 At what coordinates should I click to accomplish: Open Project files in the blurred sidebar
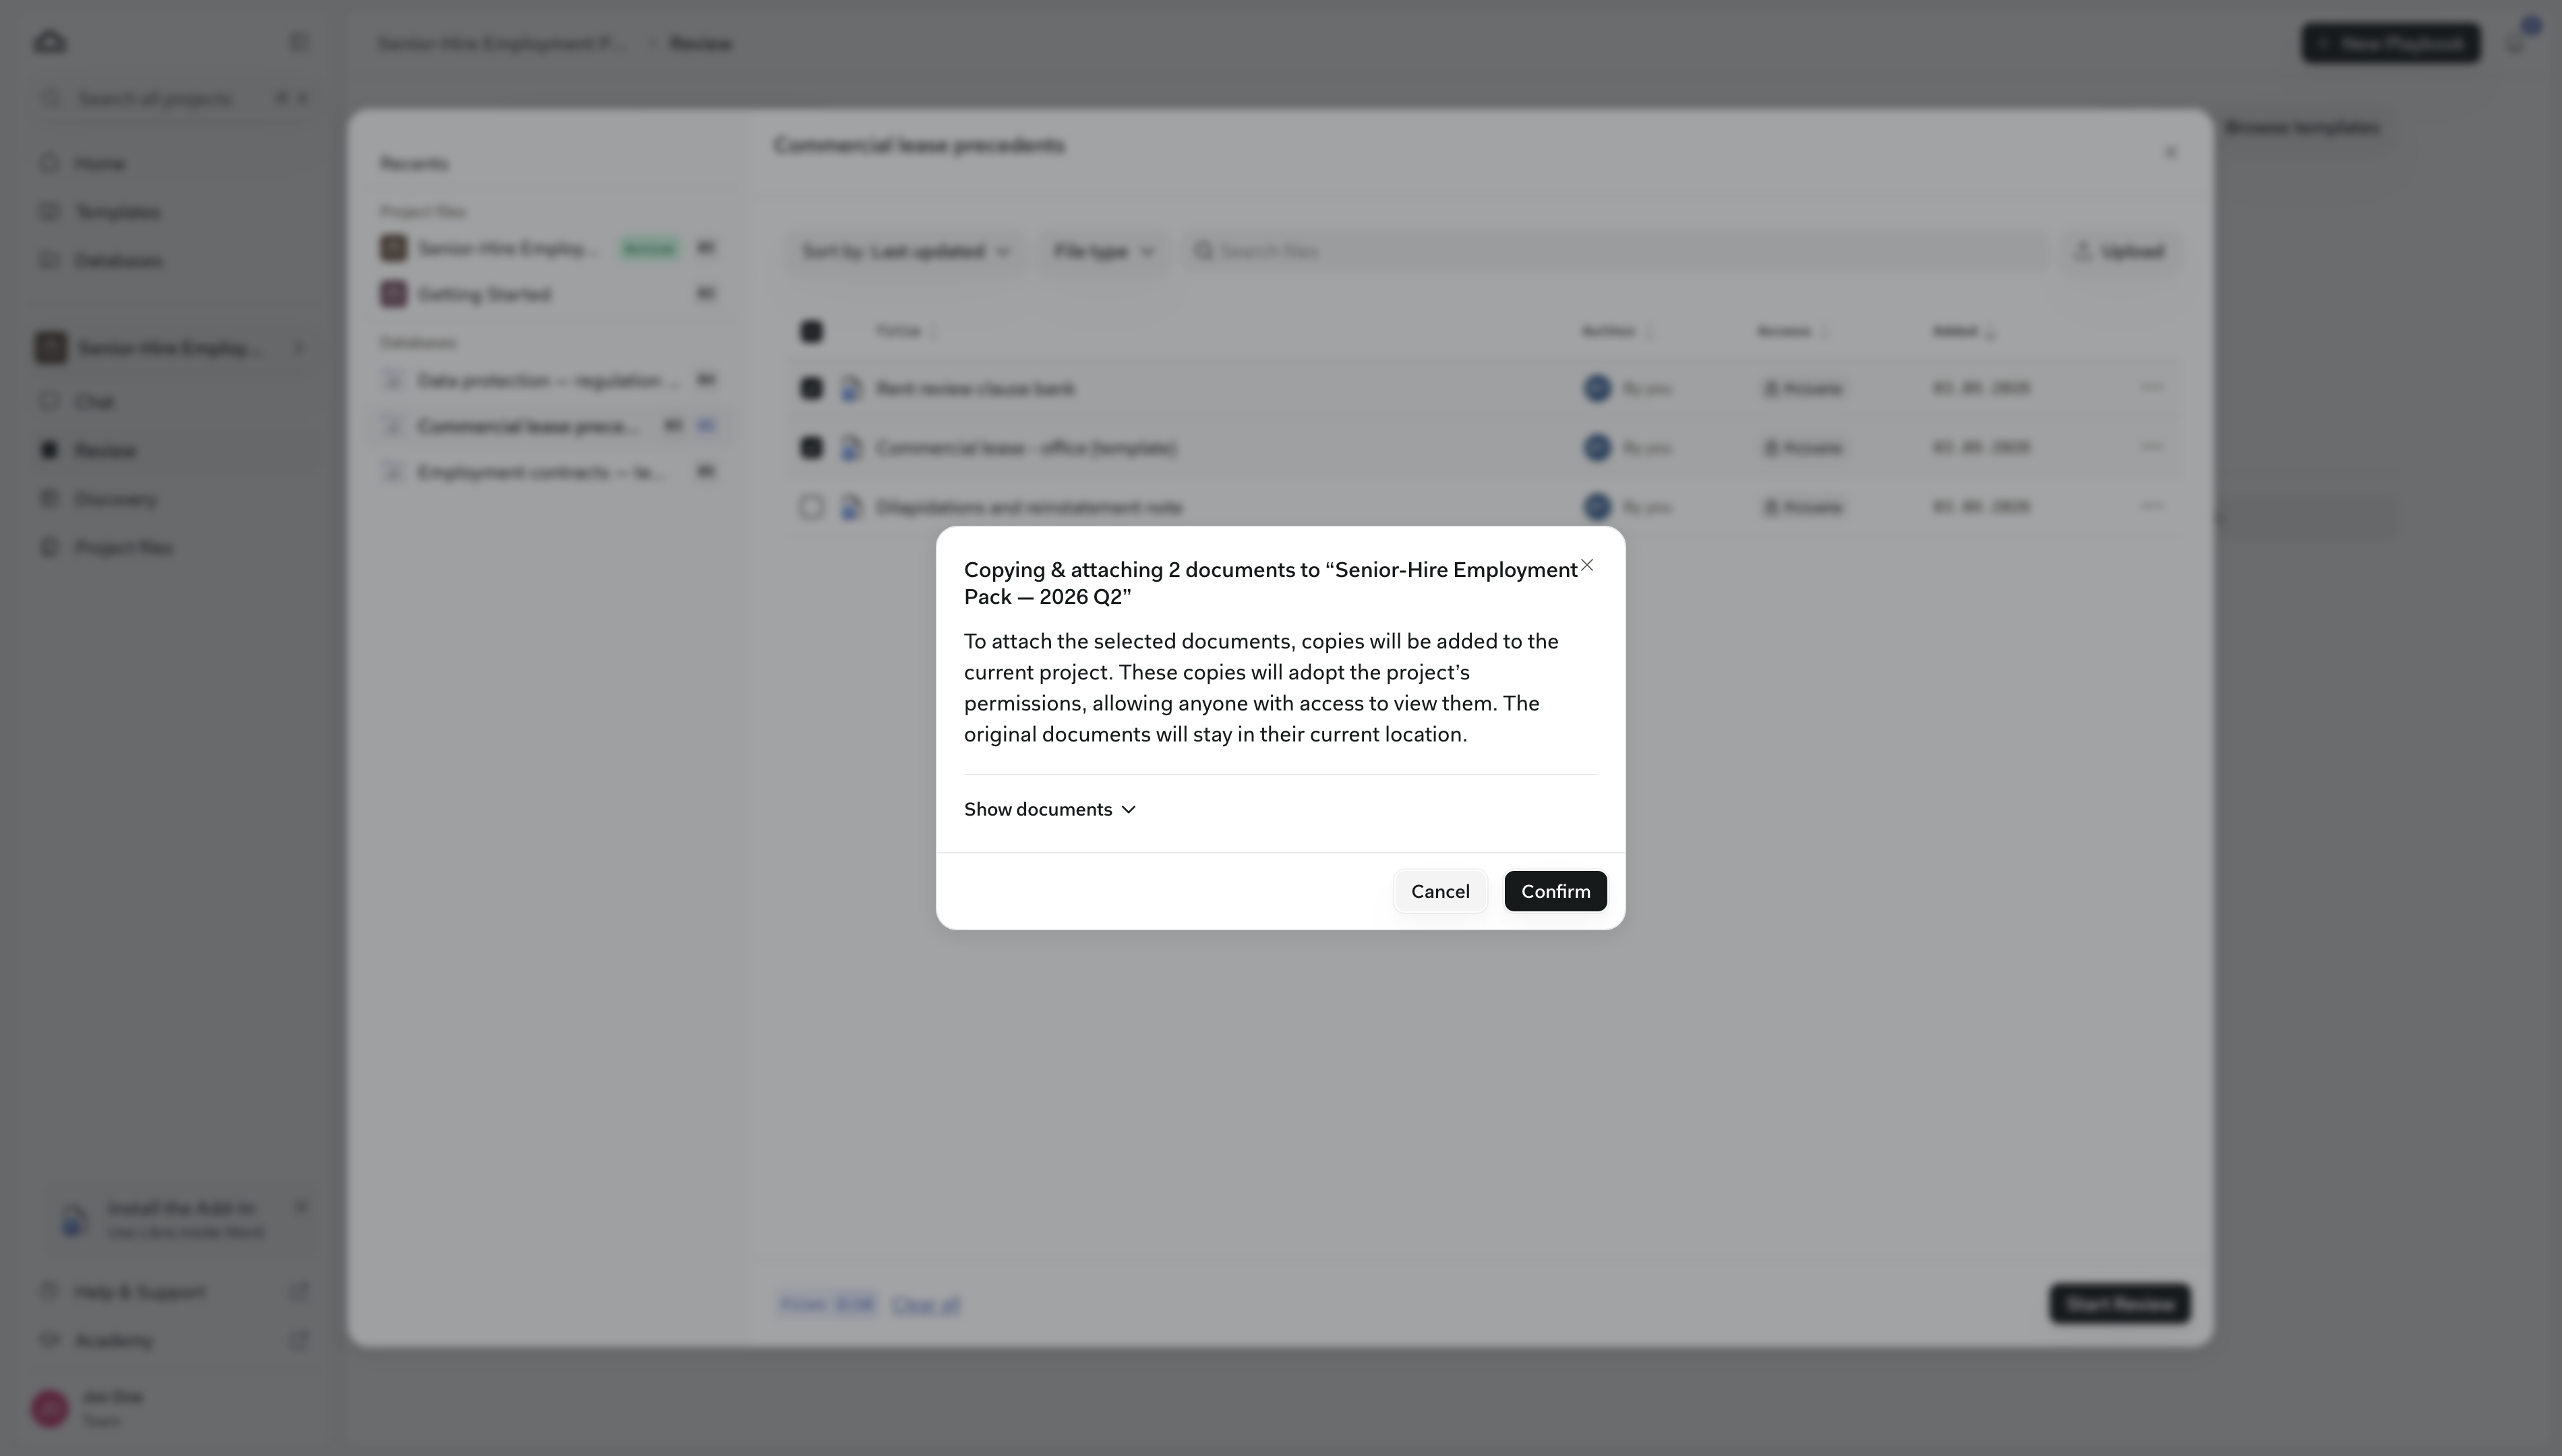tap(123, 547)
